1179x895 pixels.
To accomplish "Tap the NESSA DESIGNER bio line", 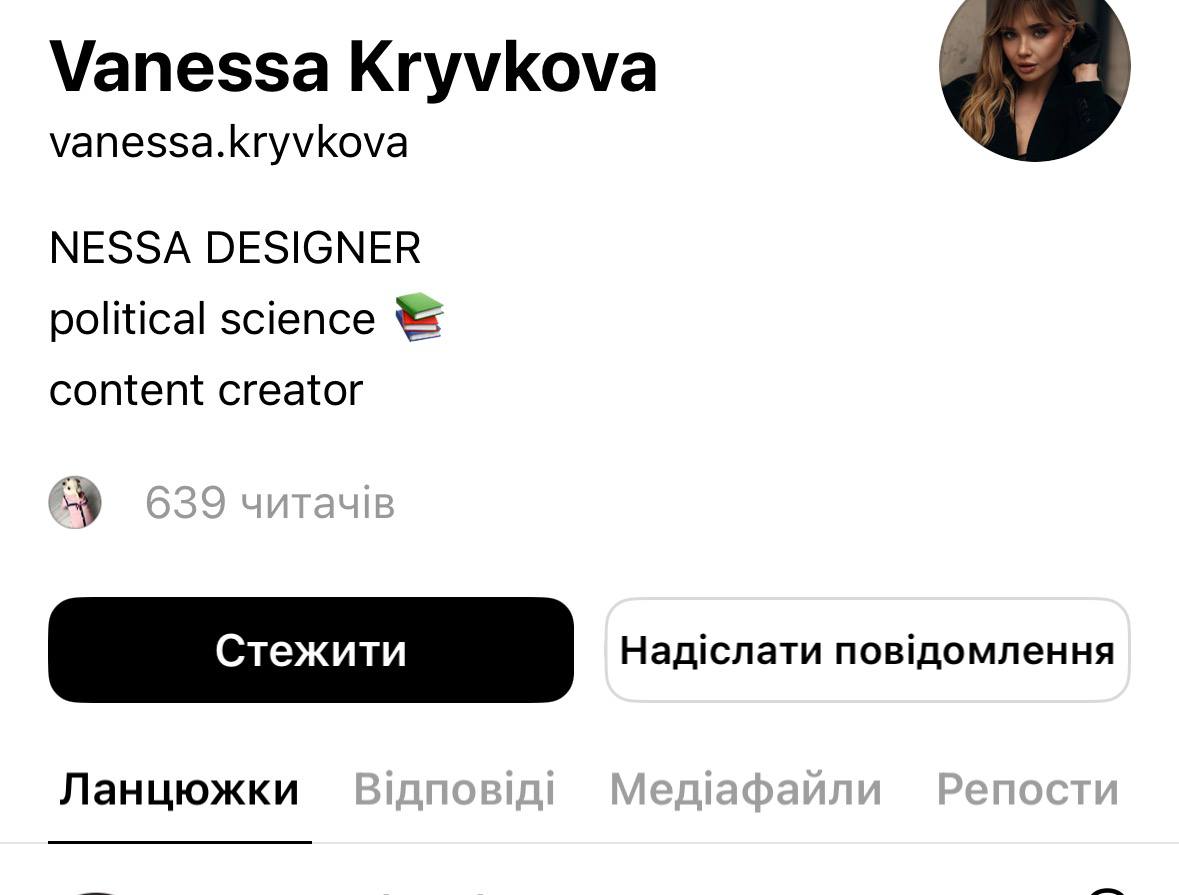I will click(x=235, y=248).
